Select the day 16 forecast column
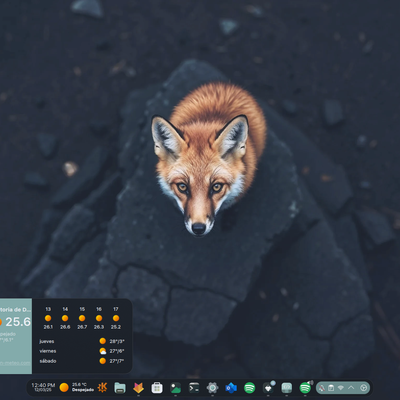400x400 pixels. click(99, 318)
